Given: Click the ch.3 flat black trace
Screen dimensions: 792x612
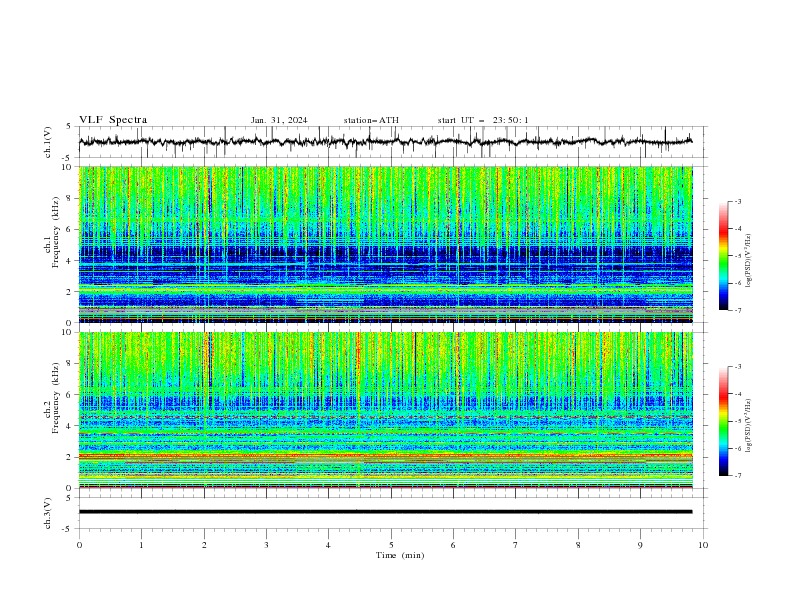Looking at the screenshot, I should 386,512.
